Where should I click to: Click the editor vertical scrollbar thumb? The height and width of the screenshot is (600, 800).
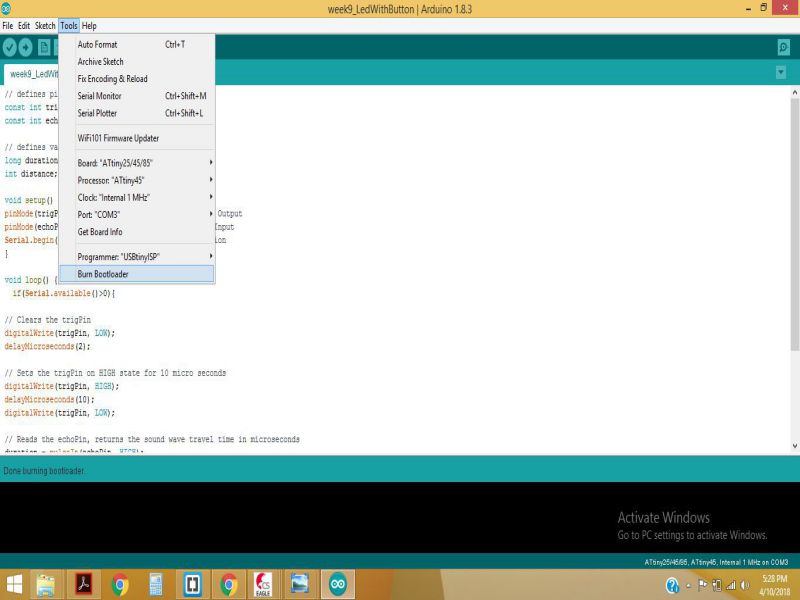pyautogui.click(x=794, y=223)
